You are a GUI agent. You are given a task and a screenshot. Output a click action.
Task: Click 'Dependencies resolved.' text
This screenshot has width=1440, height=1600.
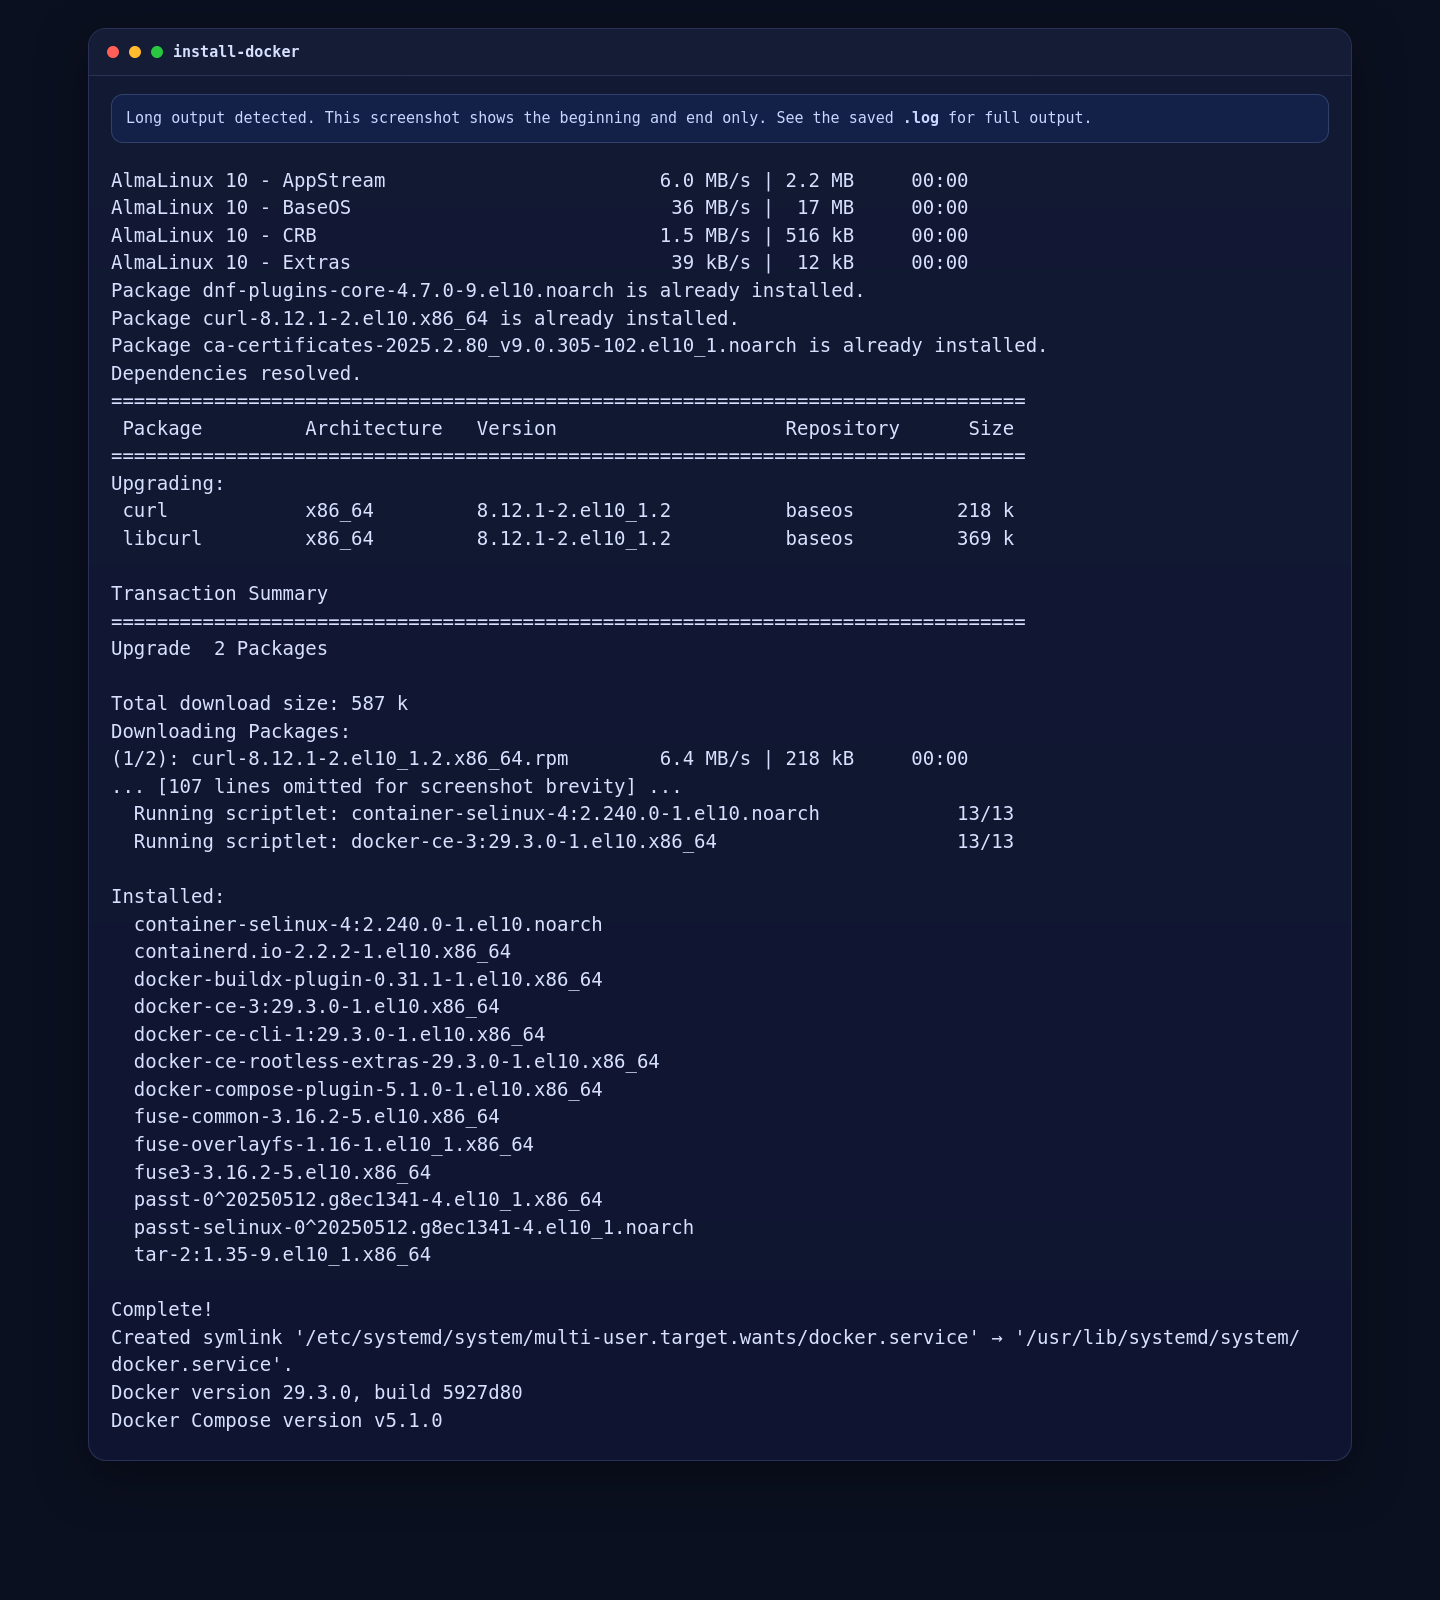236,374
